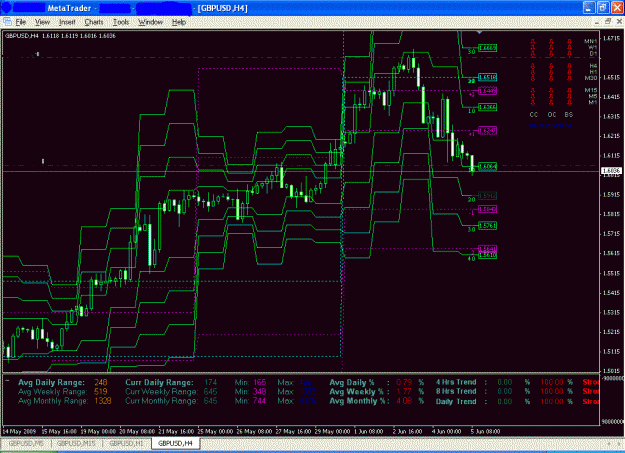Click the Avg Daily % value 0.79

[404, 382]
